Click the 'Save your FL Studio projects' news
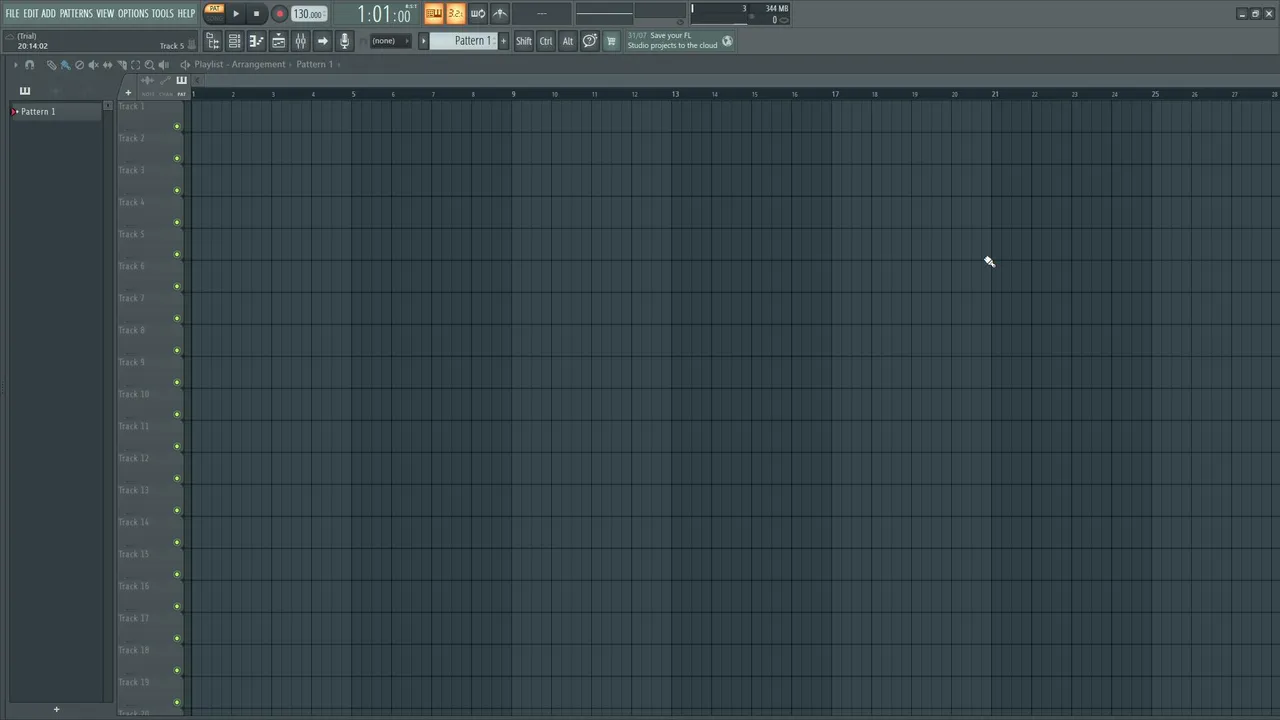Screen dimensions: 1280x720 pos(672,41)
